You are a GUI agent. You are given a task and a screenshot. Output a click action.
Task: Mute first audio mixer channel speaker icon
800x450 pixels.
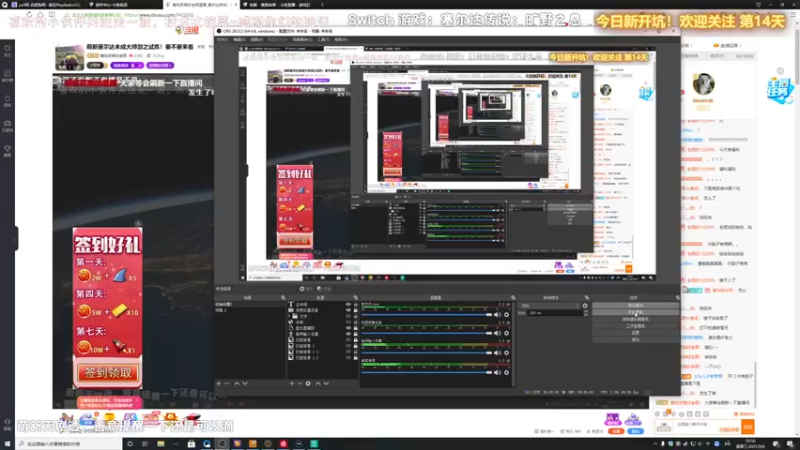497,315
